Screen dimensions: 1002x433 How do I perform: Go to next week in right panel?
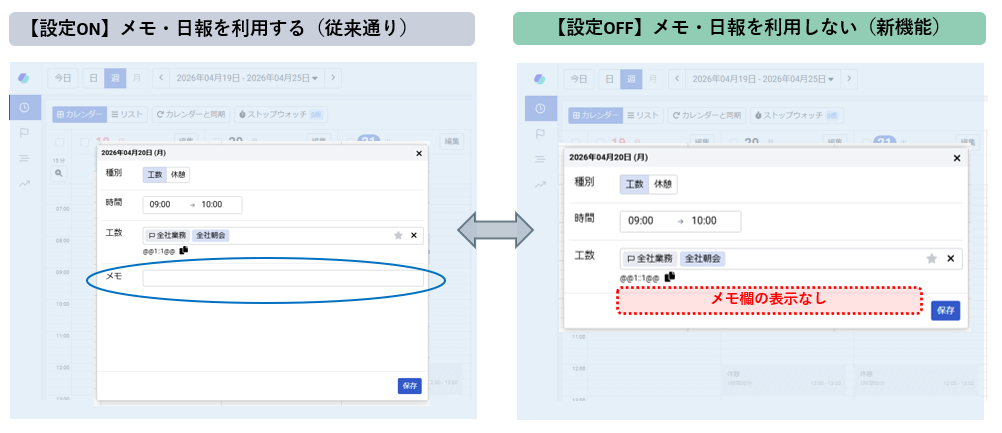tap(847, 78)
